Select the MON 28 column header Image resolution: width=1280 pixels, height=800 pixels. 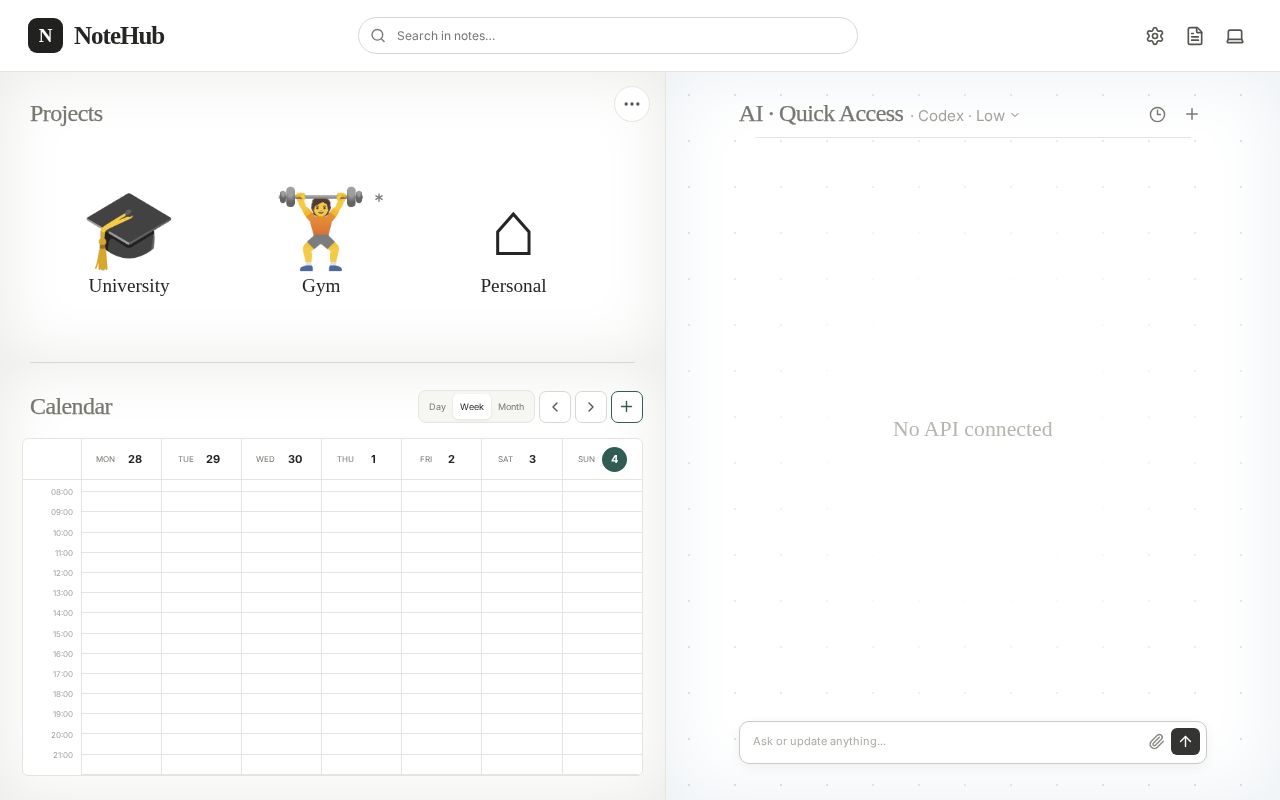point(121,459)
